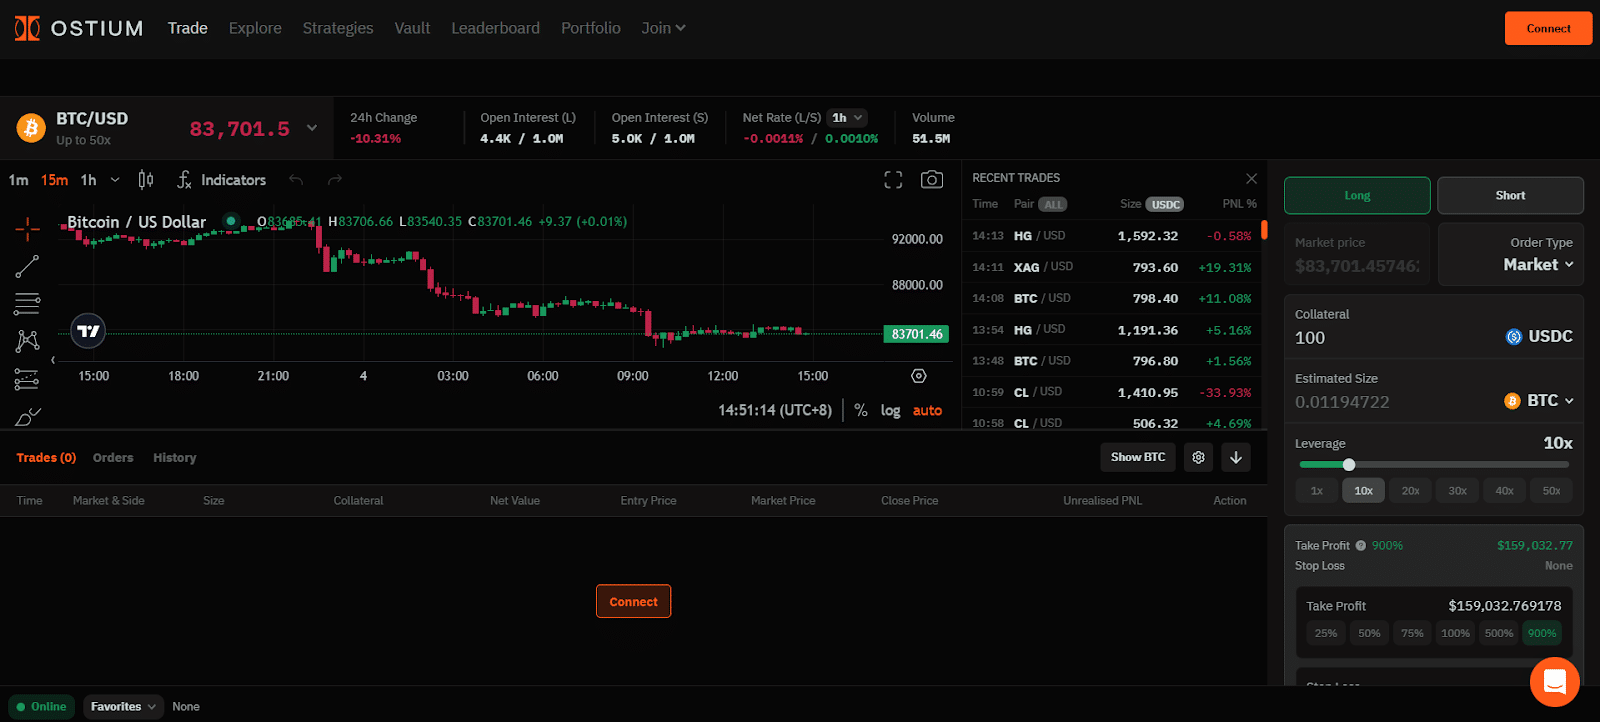Switch to the Orders tab

coord(113,458)
